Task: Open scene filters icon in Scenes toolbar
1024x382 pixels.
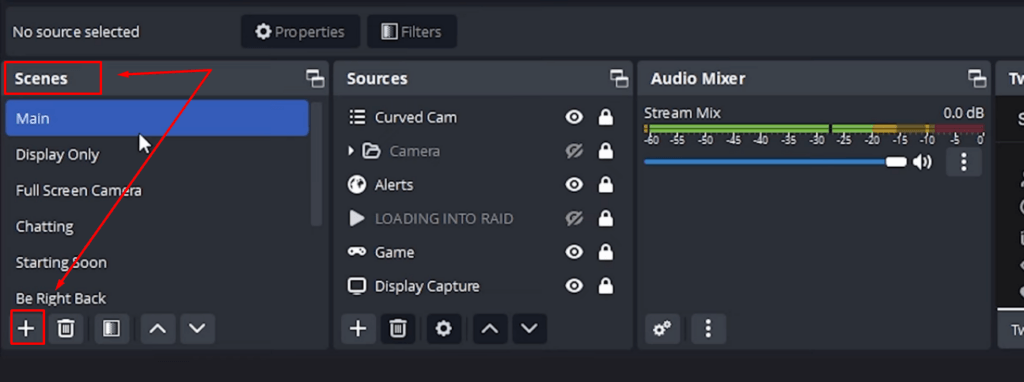Action: (112, 328)
